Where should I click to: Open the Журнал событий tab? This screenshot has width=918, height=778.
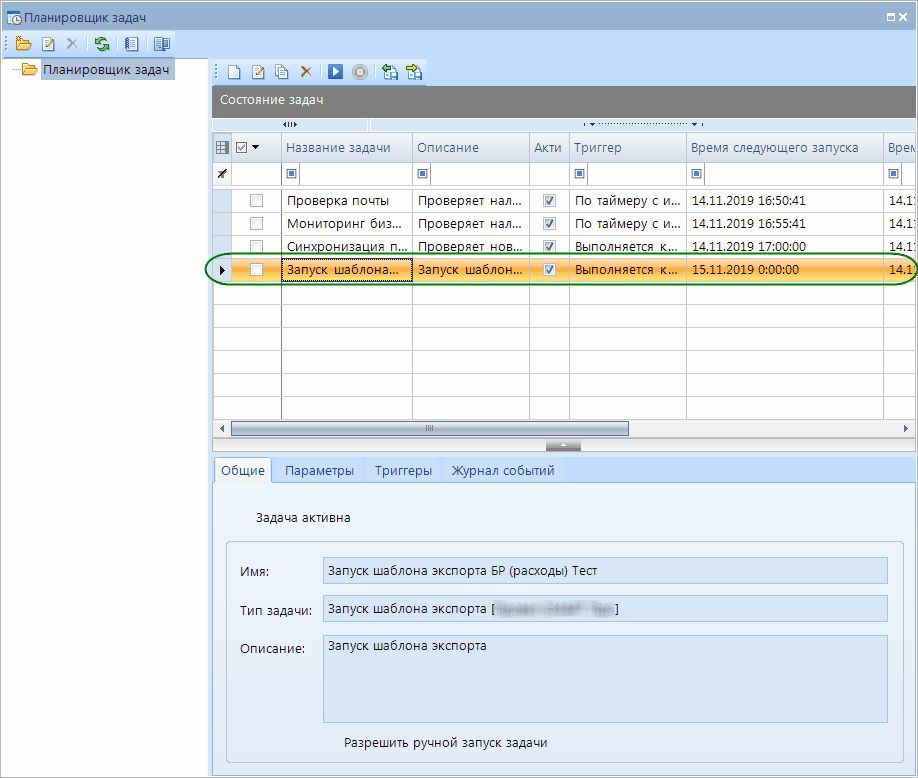click(502, 471)
